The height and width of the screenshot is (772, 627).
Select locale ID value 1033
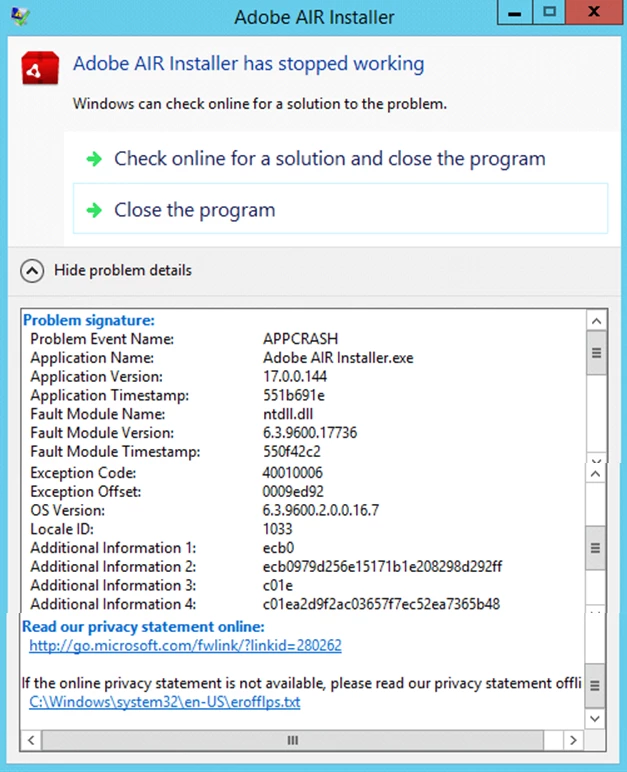tap(277, 529)
